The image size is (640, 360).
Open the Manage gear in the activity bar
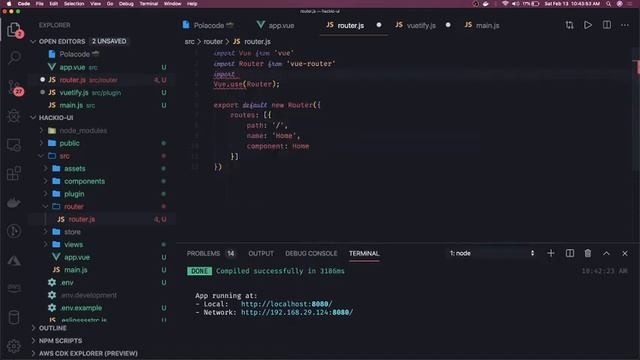coord(14,346)
